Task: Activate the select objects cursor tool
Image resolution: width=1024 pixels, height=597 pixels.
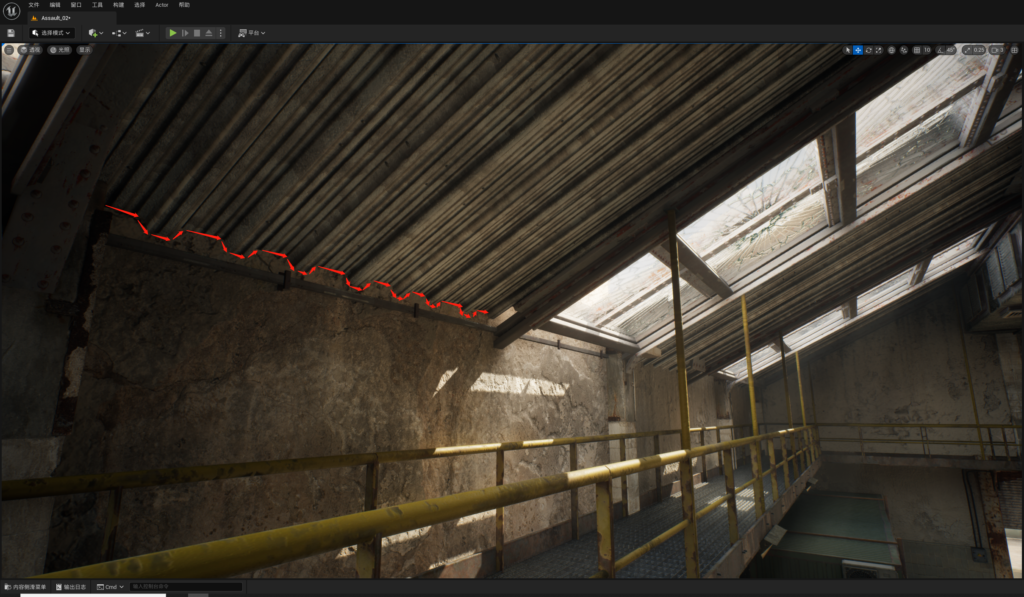Action: coord(848,50)
